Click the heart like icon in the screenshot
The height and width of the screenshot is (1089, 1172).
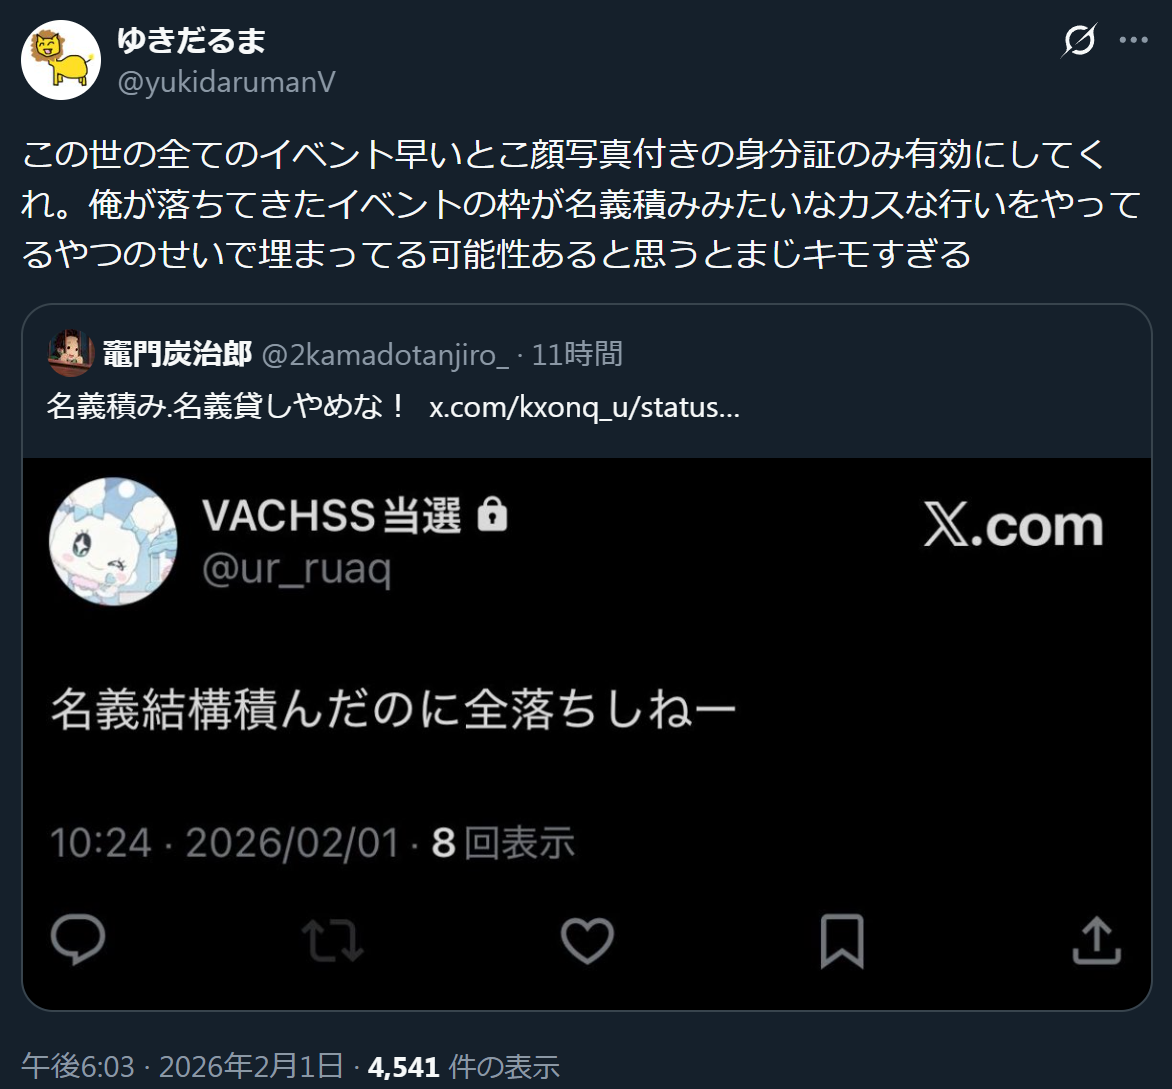(587, 940)
